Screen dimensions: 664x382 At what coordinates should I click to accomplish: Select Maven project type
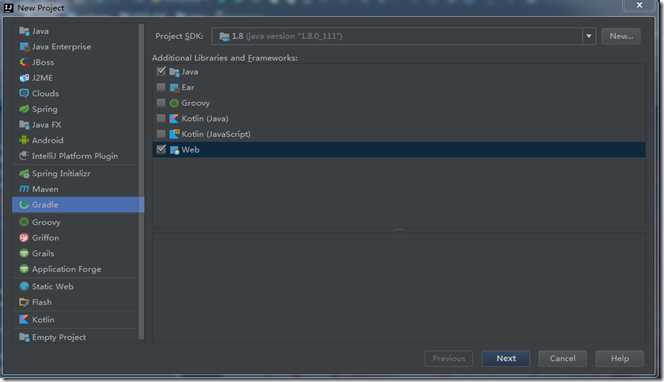[x=45, y=189]
